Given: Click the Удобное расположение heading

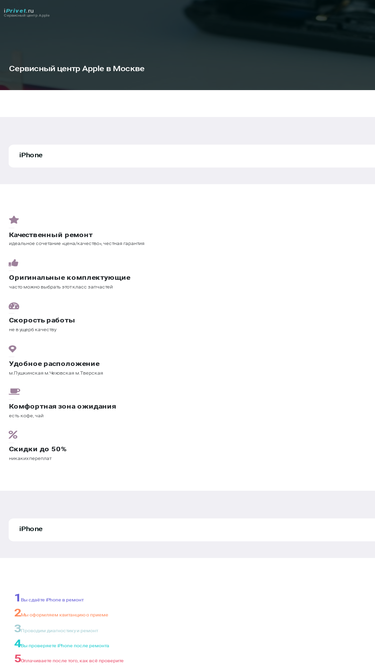Looking at the screenshot, I should (x=54, y=364).
